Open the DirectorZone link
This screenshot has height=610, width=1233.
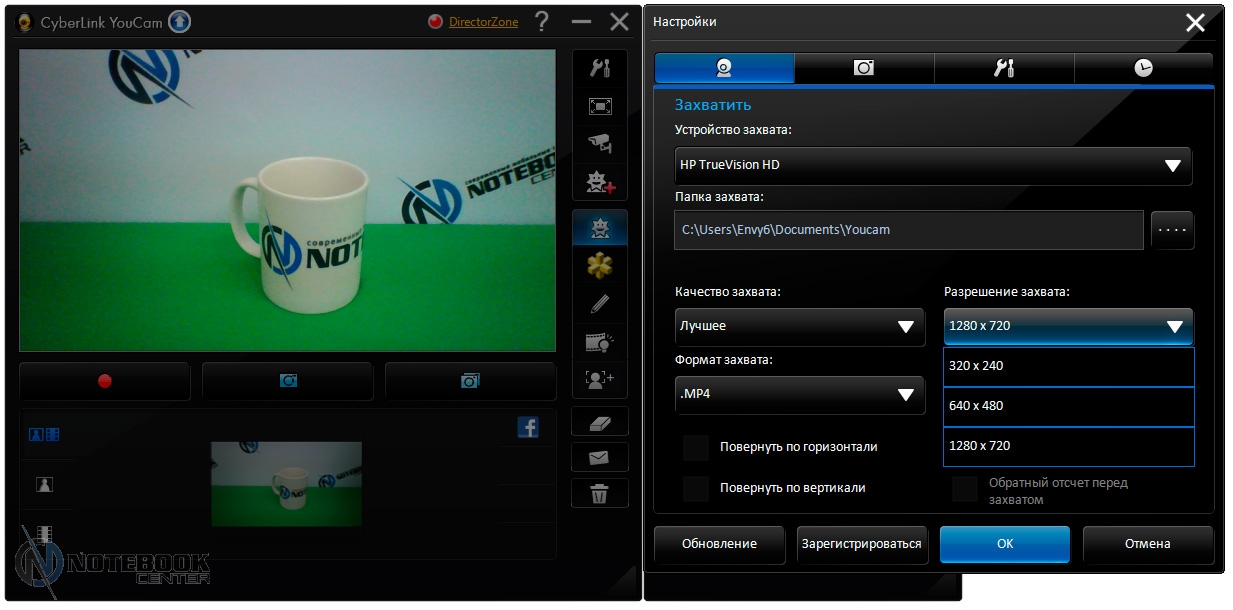point(483,21)
